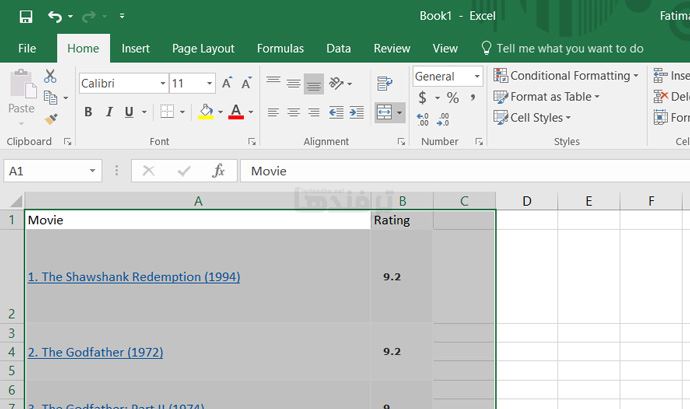This screenshot has width=690, height=409.
Task: Switch to the Review tab
Action: (392, 48)
